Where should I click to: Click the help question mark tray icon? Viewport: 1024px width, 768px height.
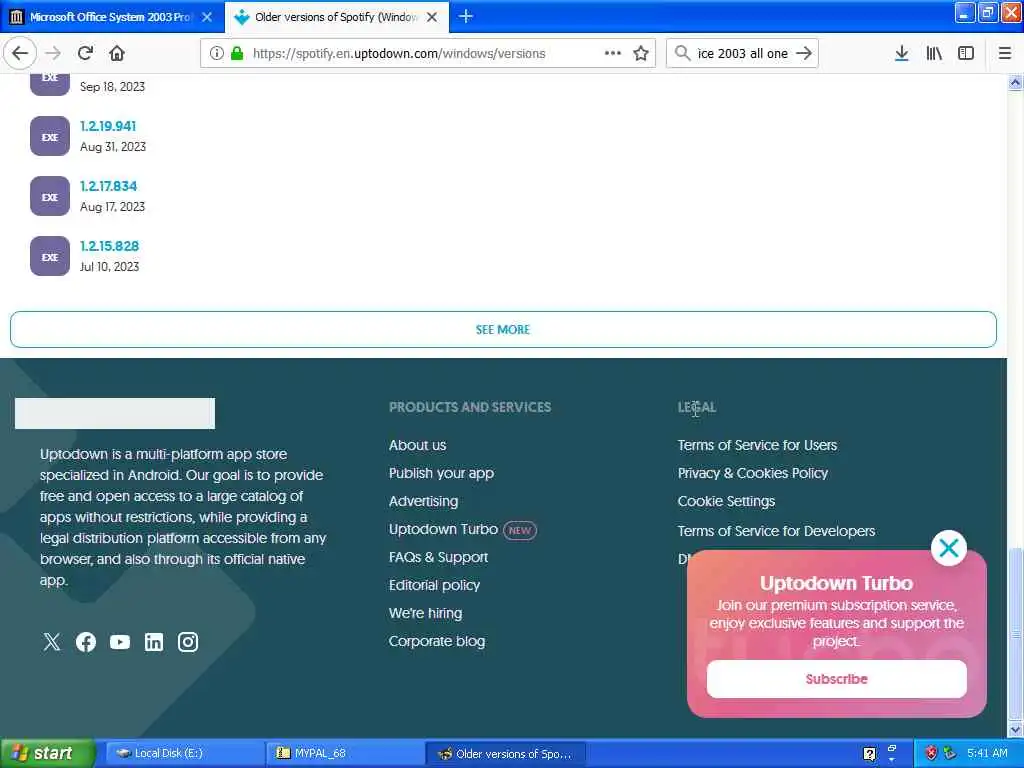click(869, 754)
